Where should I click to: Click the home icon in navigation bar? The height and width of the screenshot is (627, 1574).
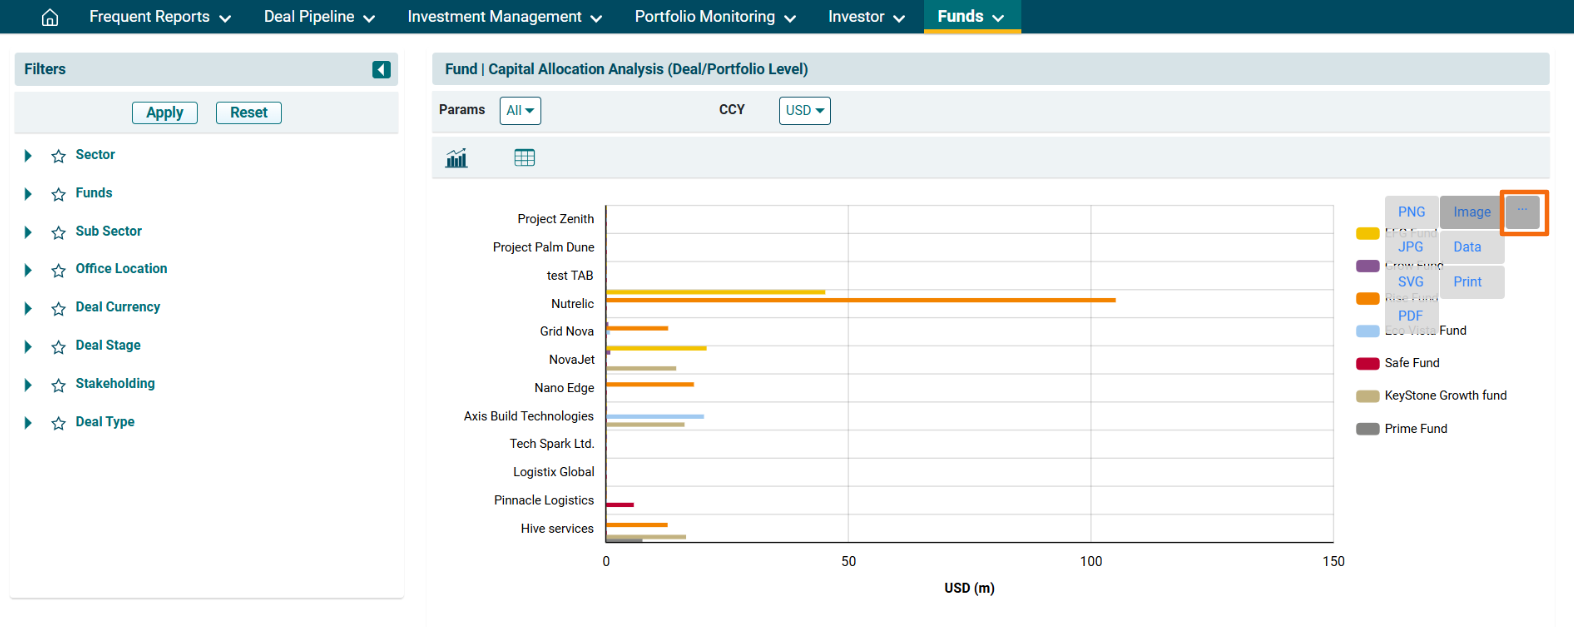coord(50,17)
